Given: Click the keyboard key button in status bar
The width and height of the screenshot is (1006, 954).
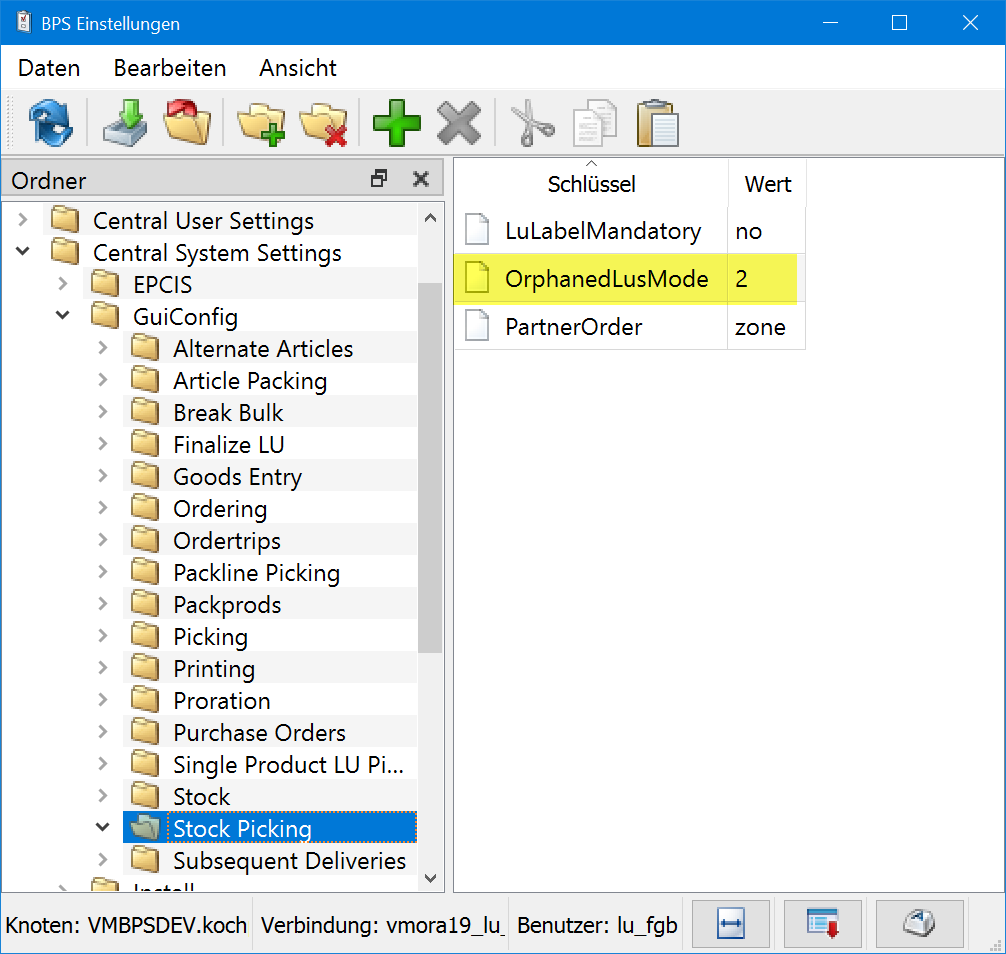Looking at the screenshot, I should tap(919, 924).
